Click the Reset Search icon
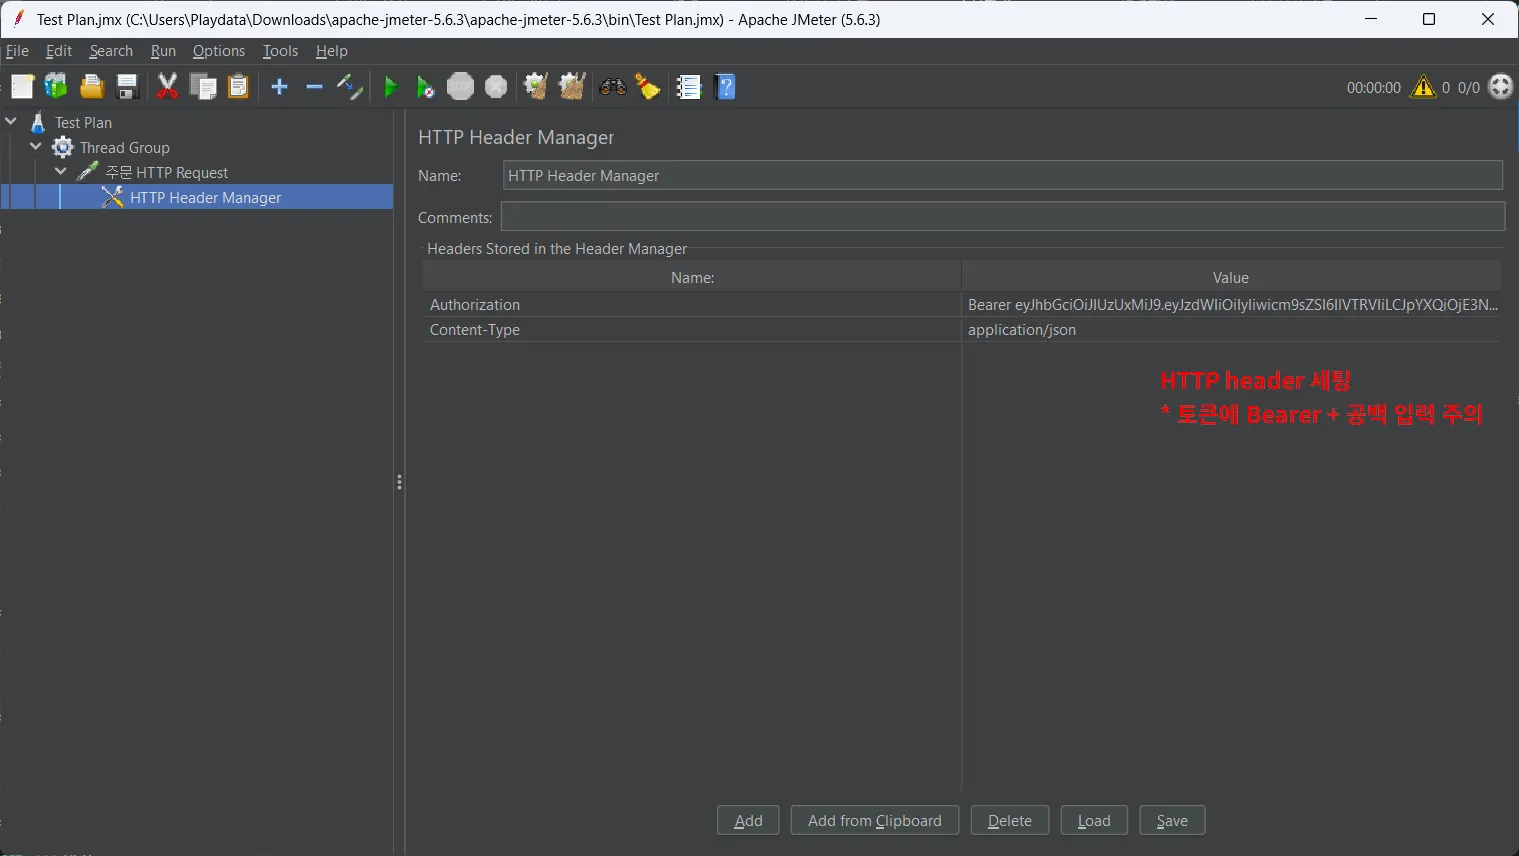 point(648,87)
